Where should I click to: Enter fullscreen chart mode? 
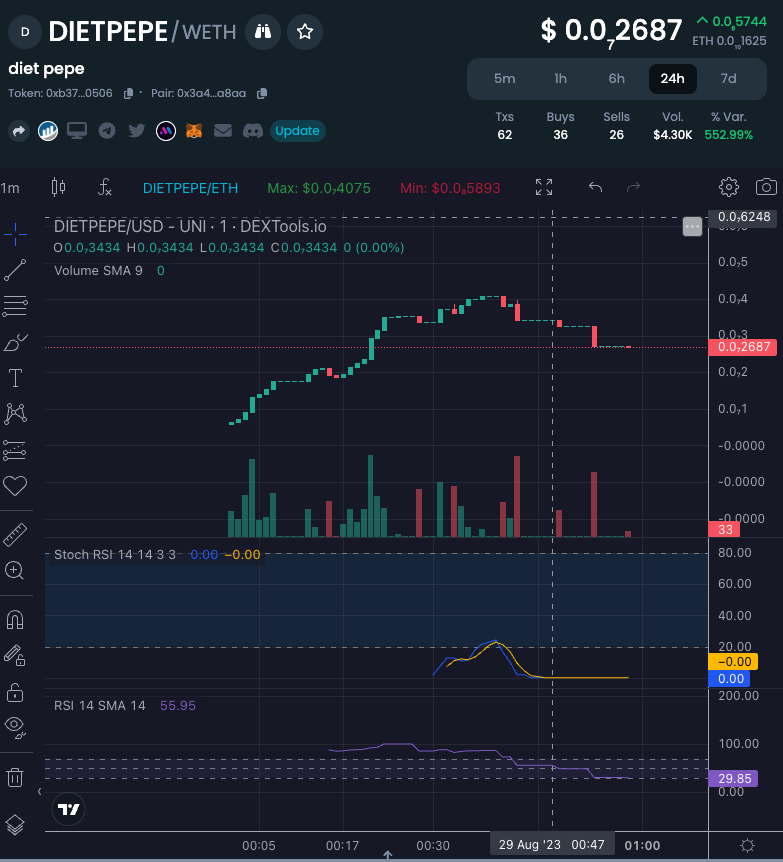(544, 187)
